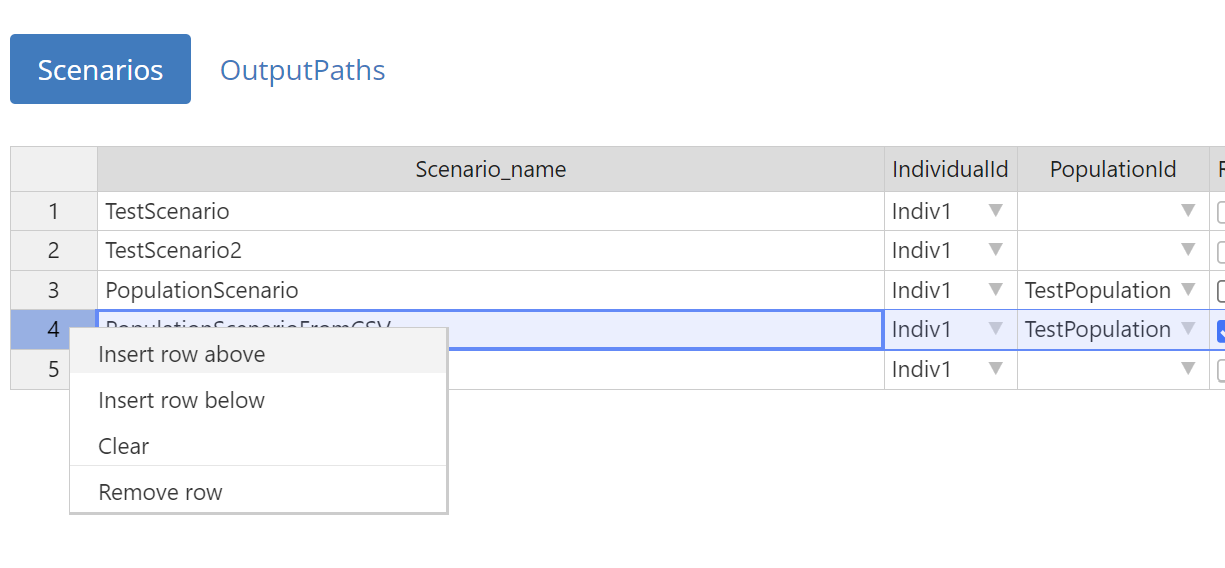Screen dimensions: 1225x568
Task: Click the Indiv1 cell in TestScenario row
Action: 950,211
